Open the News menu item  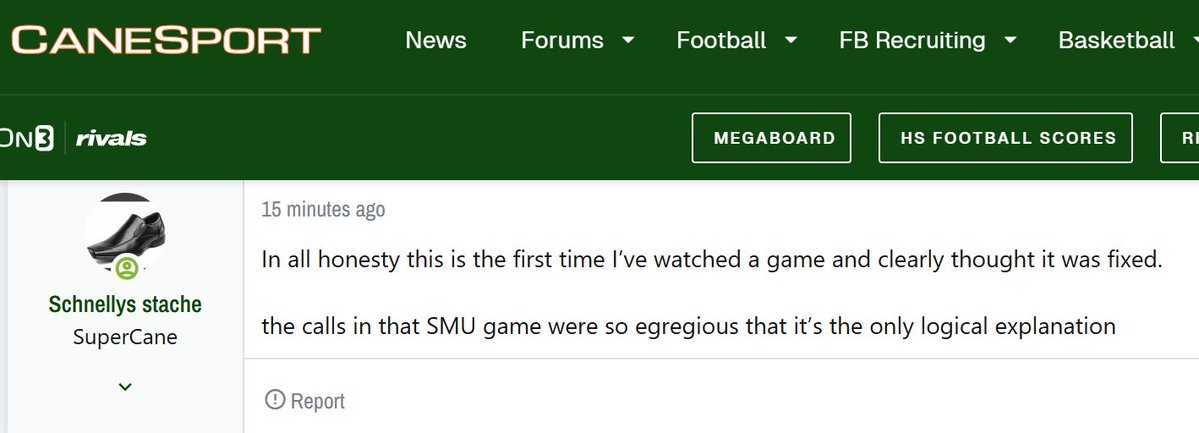436,41
